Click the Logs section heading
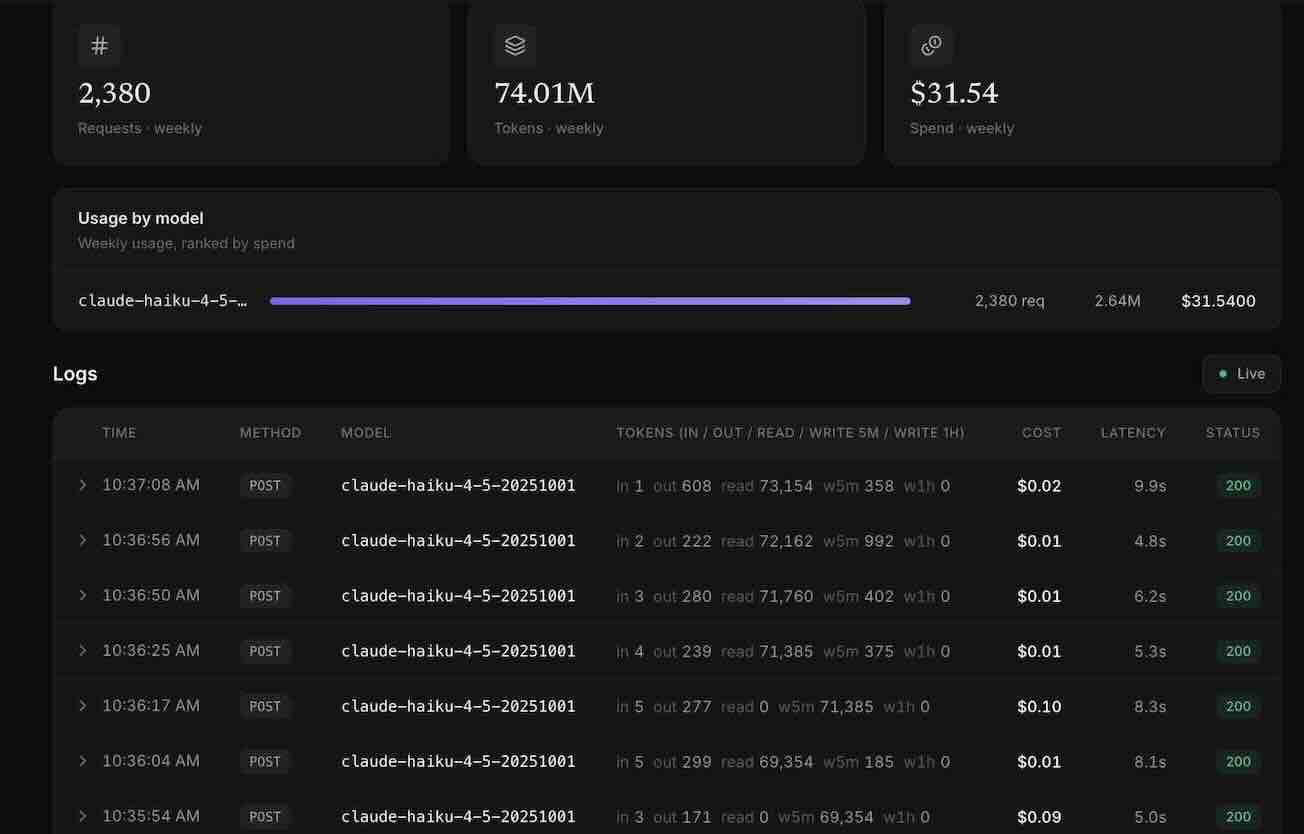The height and width of the screenshot is (834, 1304). [x=75, y=374]
